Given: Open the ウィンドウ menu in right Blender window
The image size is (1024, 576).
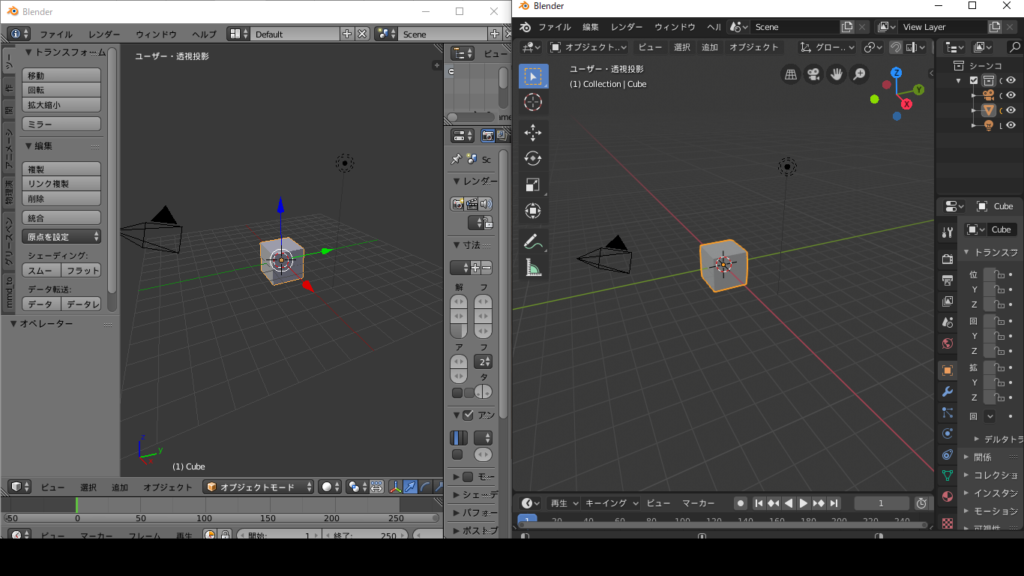Looking at the screenshot, I should [674, 27].
